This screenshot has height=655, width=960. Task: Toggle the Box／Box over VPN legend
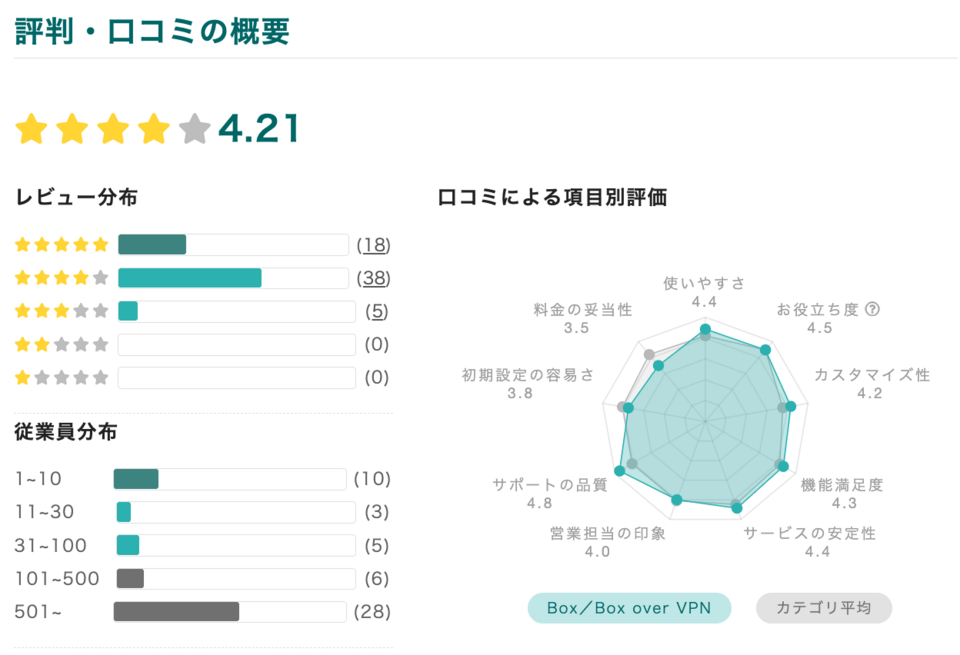click(629, 608)
